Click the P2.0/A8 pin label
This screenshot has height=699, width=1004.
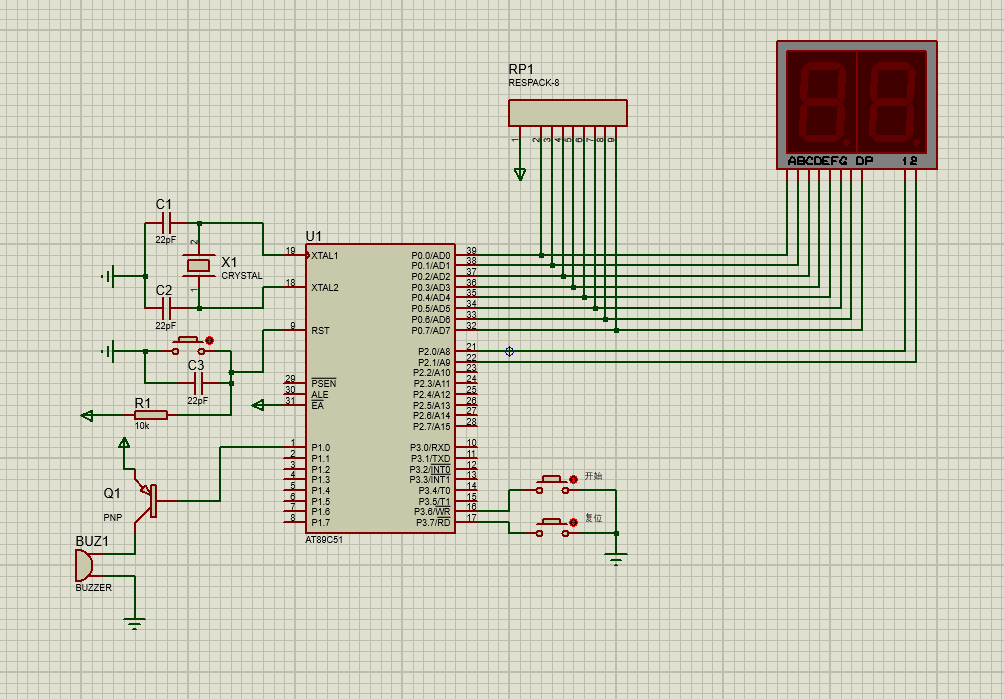(x=434, y=351)
